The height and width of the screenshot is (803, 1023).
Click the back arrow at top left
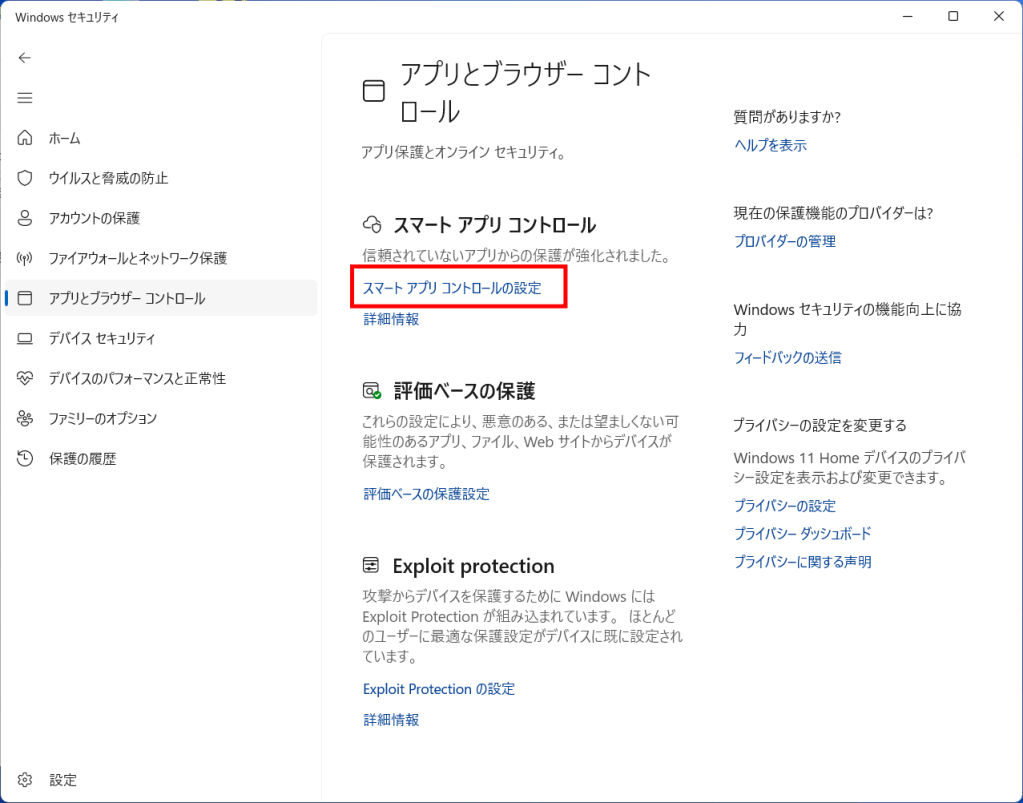(x=24, y=58)
